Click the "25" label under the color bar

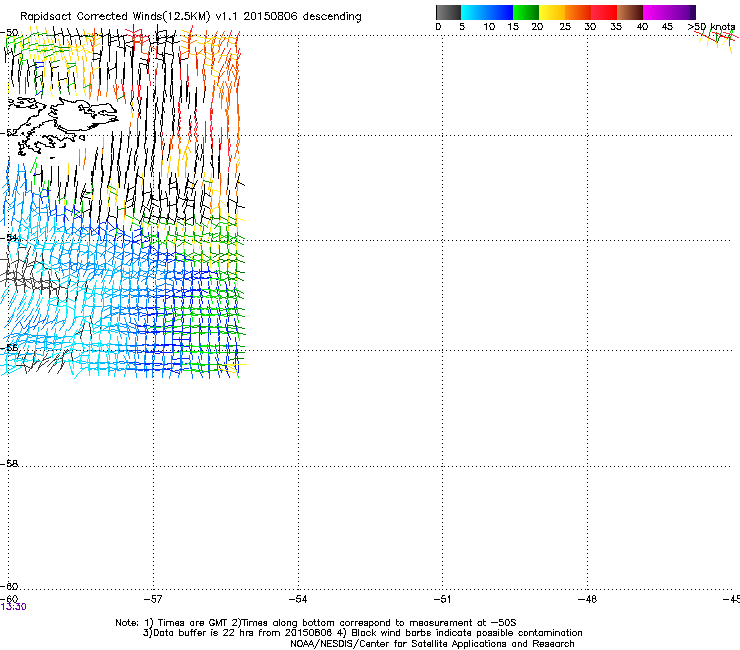click(565, 27)
